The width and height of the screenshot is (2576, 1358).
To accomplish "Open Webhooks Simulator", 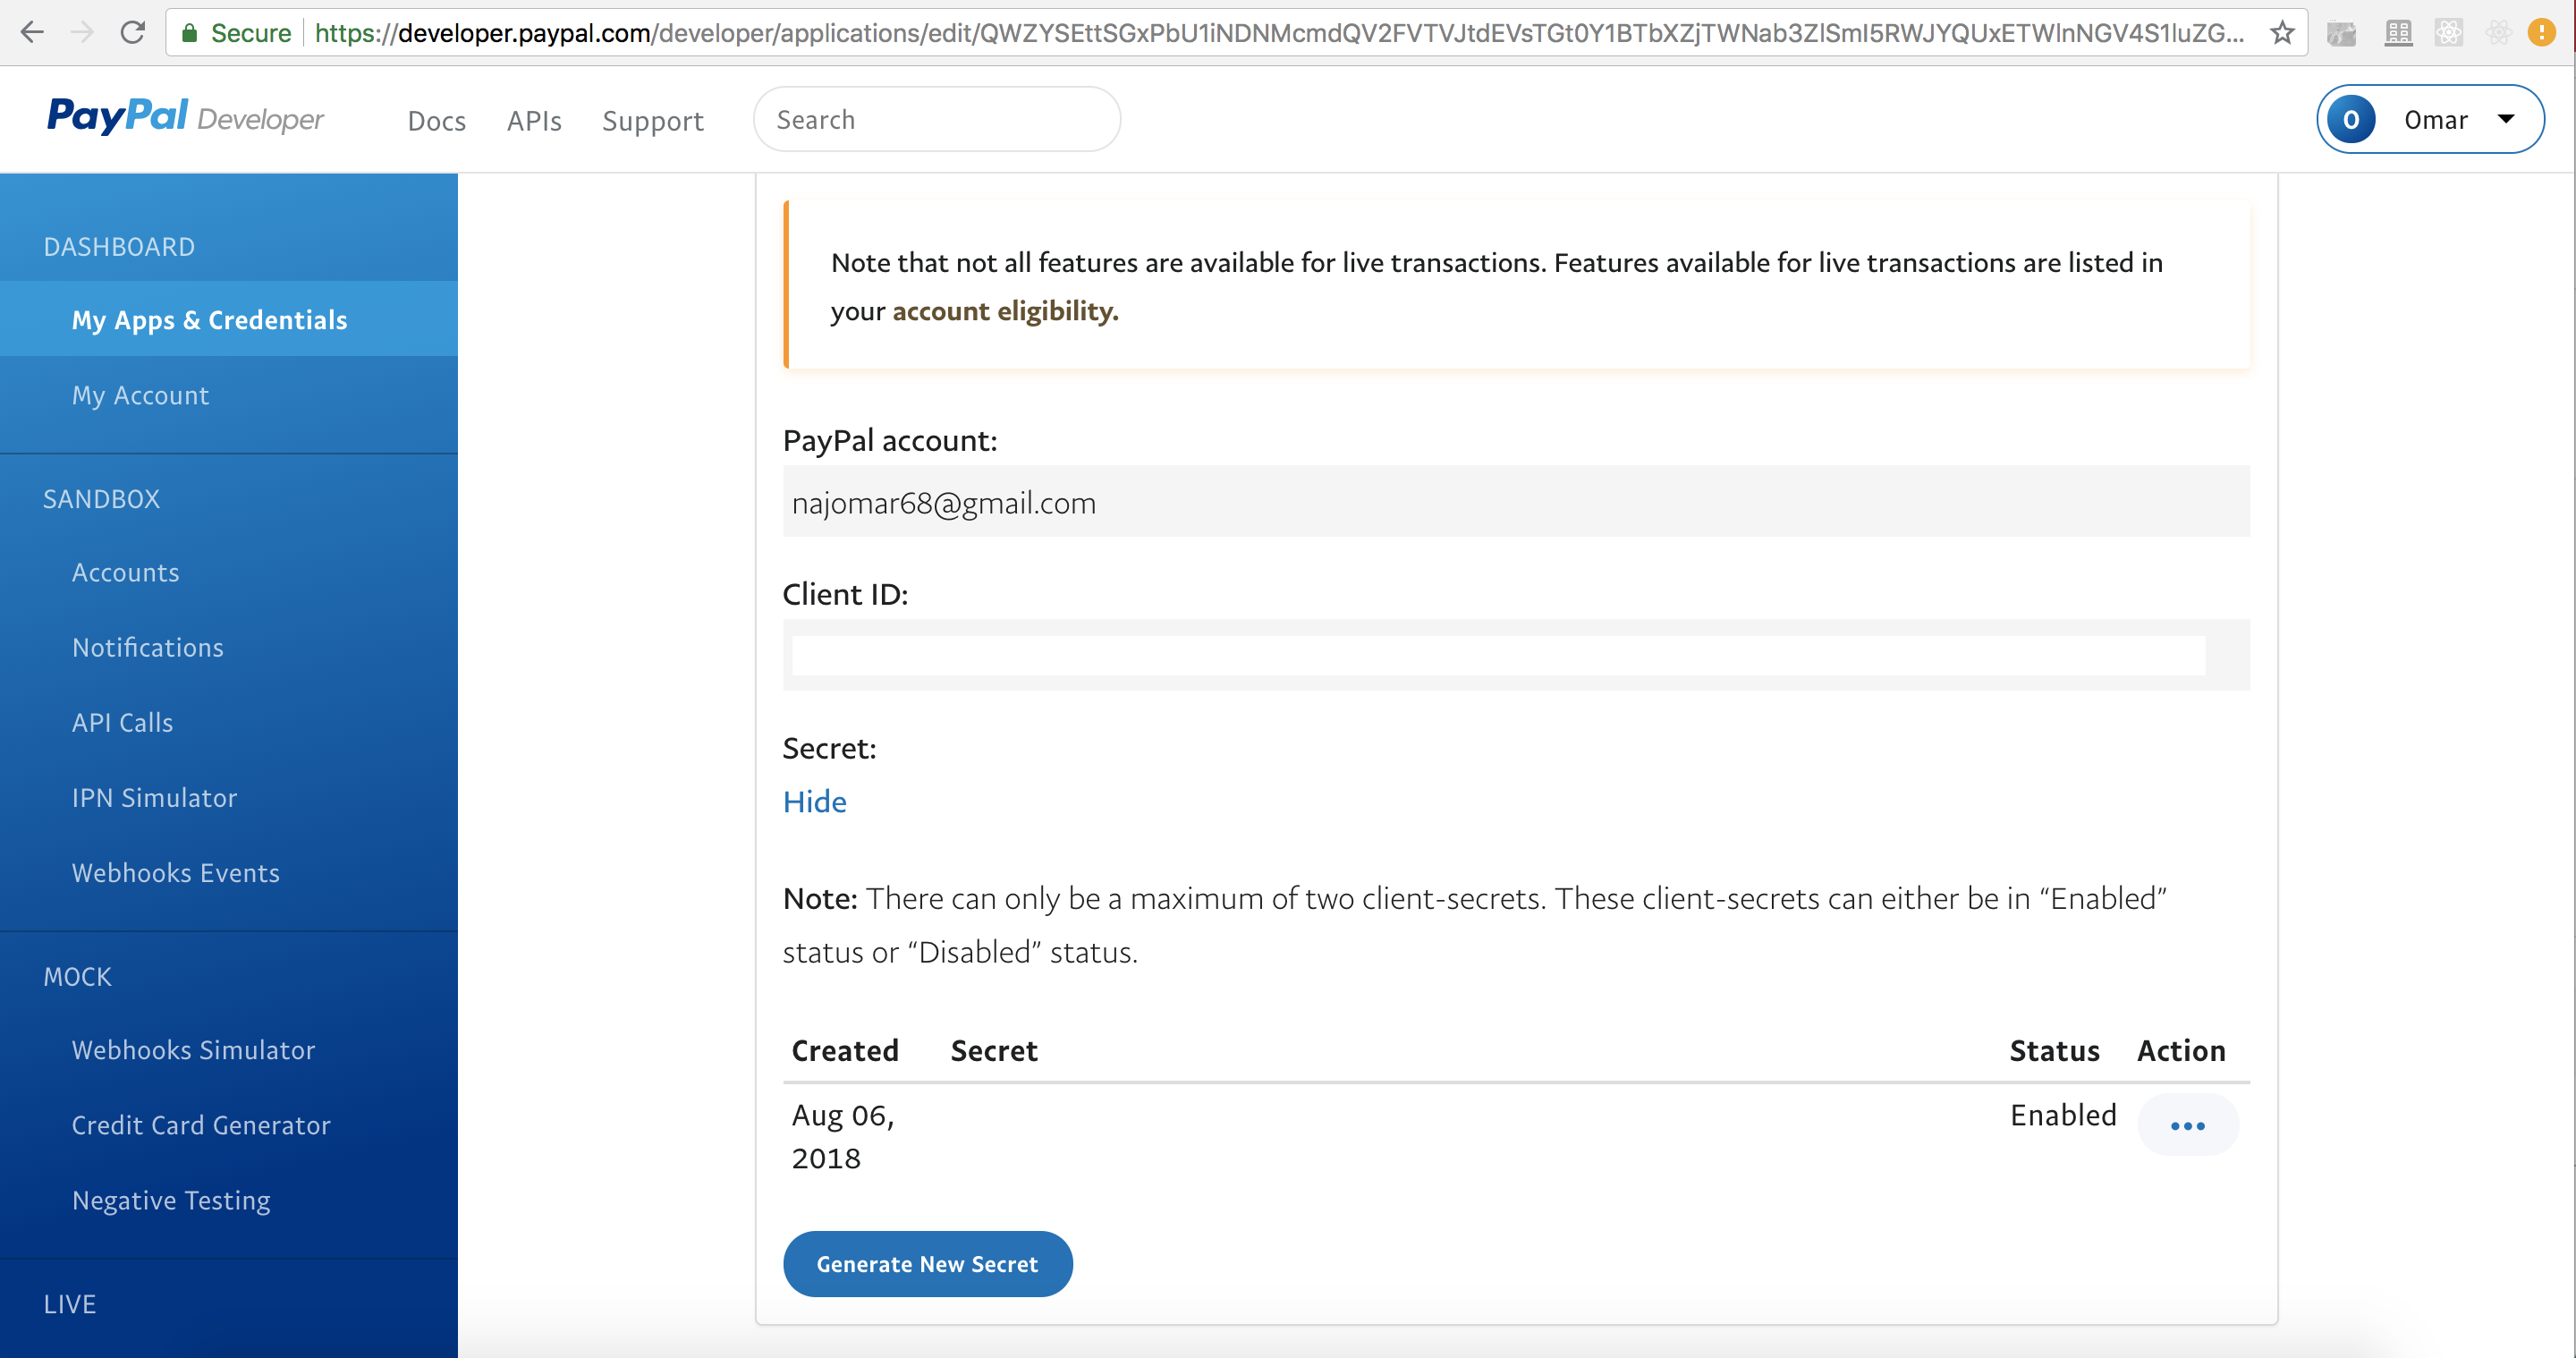I will pos(194,1049).
